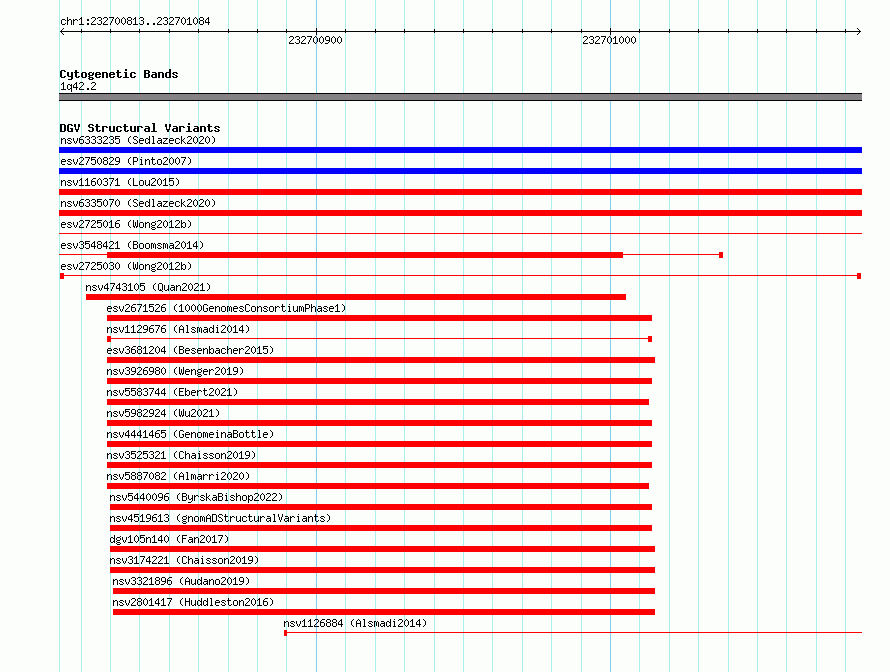Screen dimensions: 890x672
Task: Open variant nsv3321896 (Audano2019) label
Action: coord(181,581)
